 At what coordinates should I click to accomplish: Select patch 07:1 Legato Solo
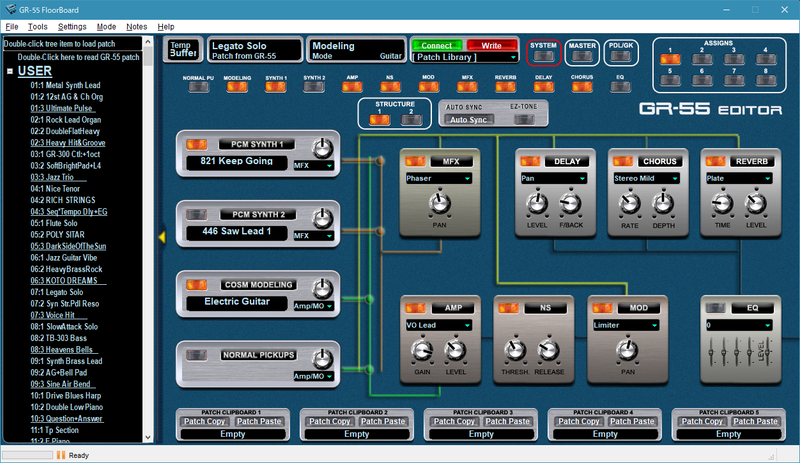coord(57,292)
